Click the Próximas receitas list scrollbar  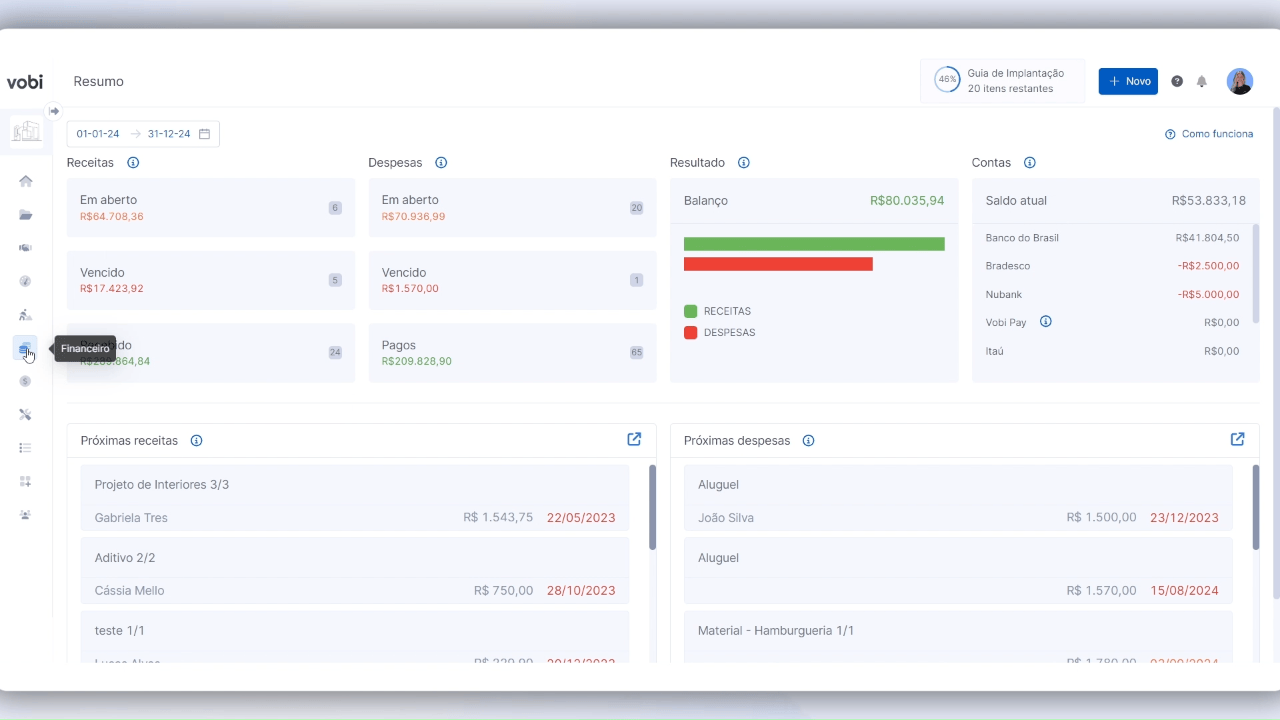(653, 507)
